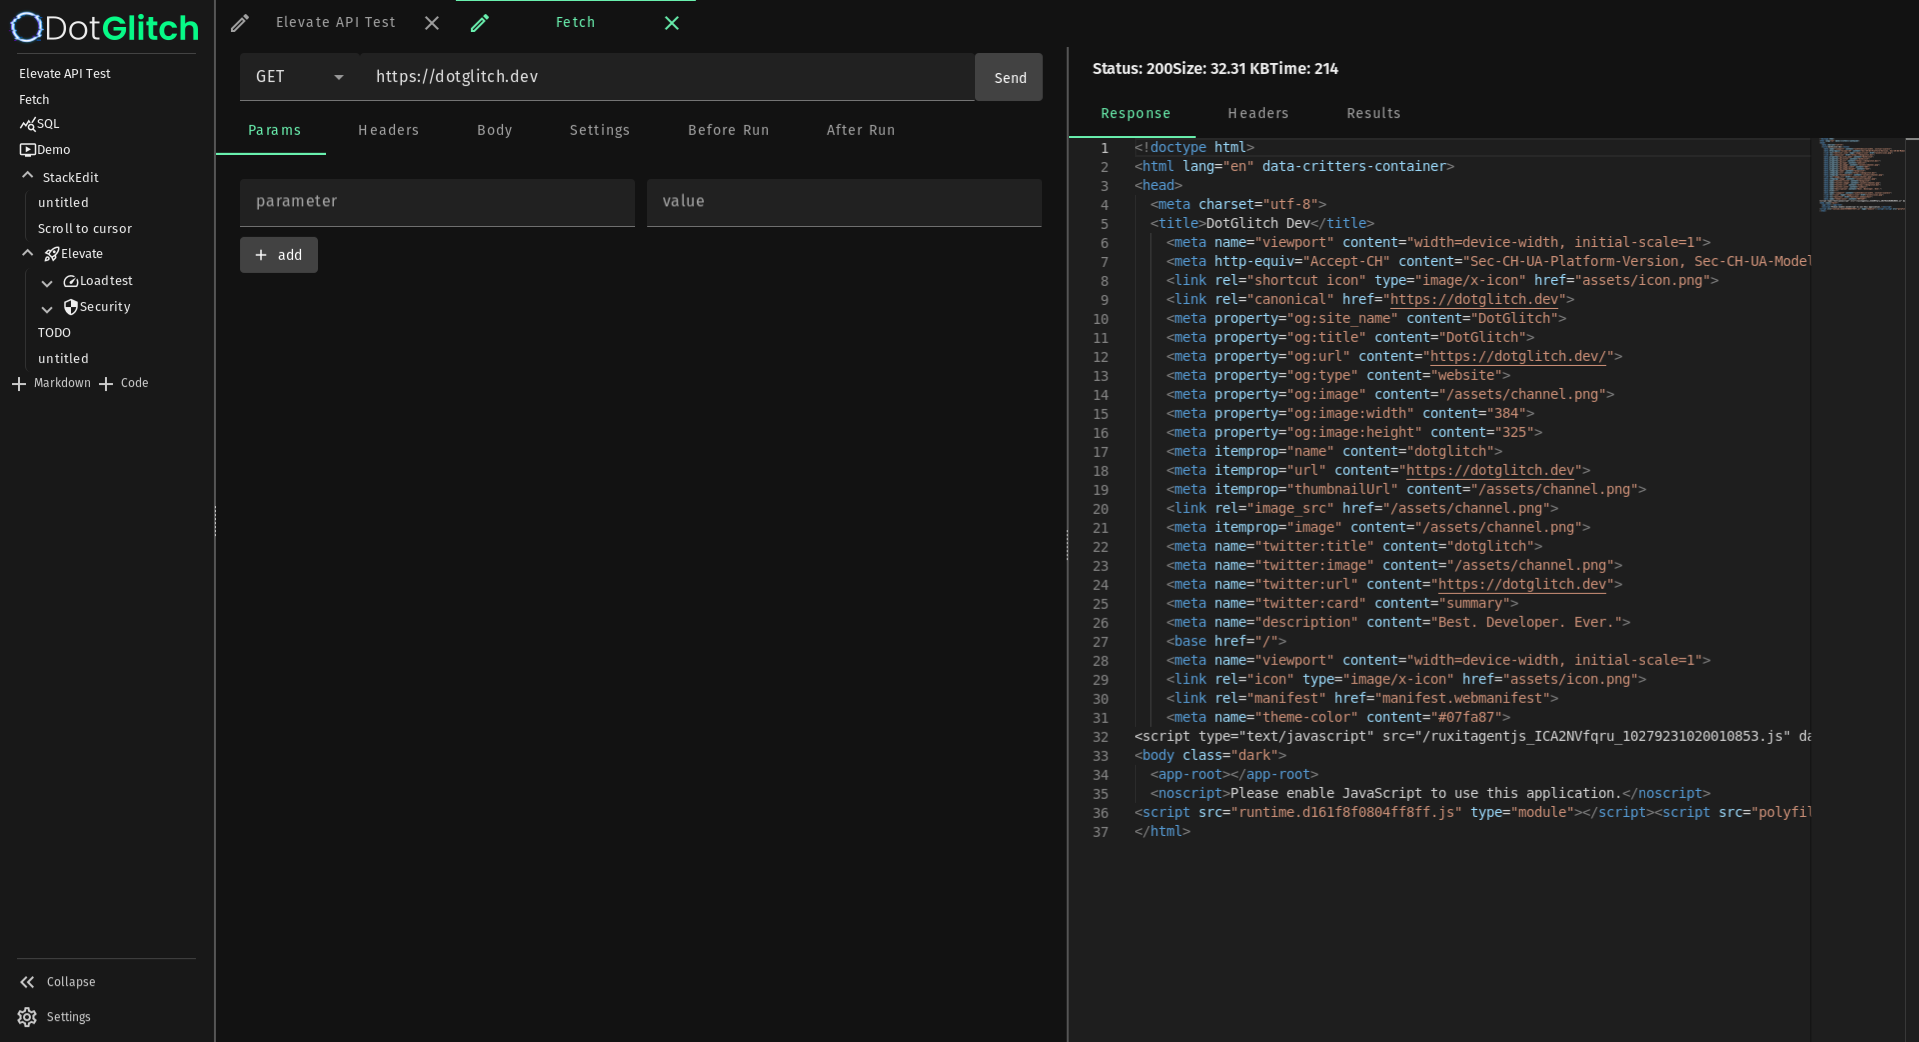The image size is (1919, 1042).
Task: Click the code minimap in response
Action: pyautogui.click(x=1862, y=175)
